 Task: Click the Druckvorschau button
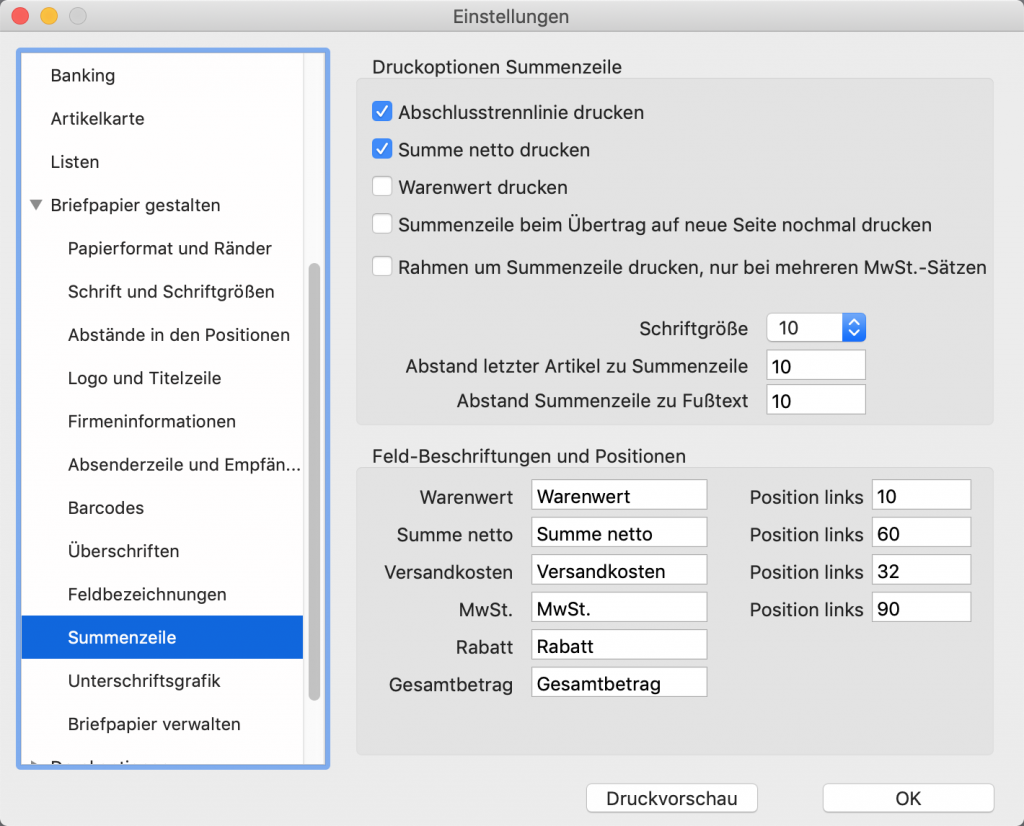(x=671, y=798)
